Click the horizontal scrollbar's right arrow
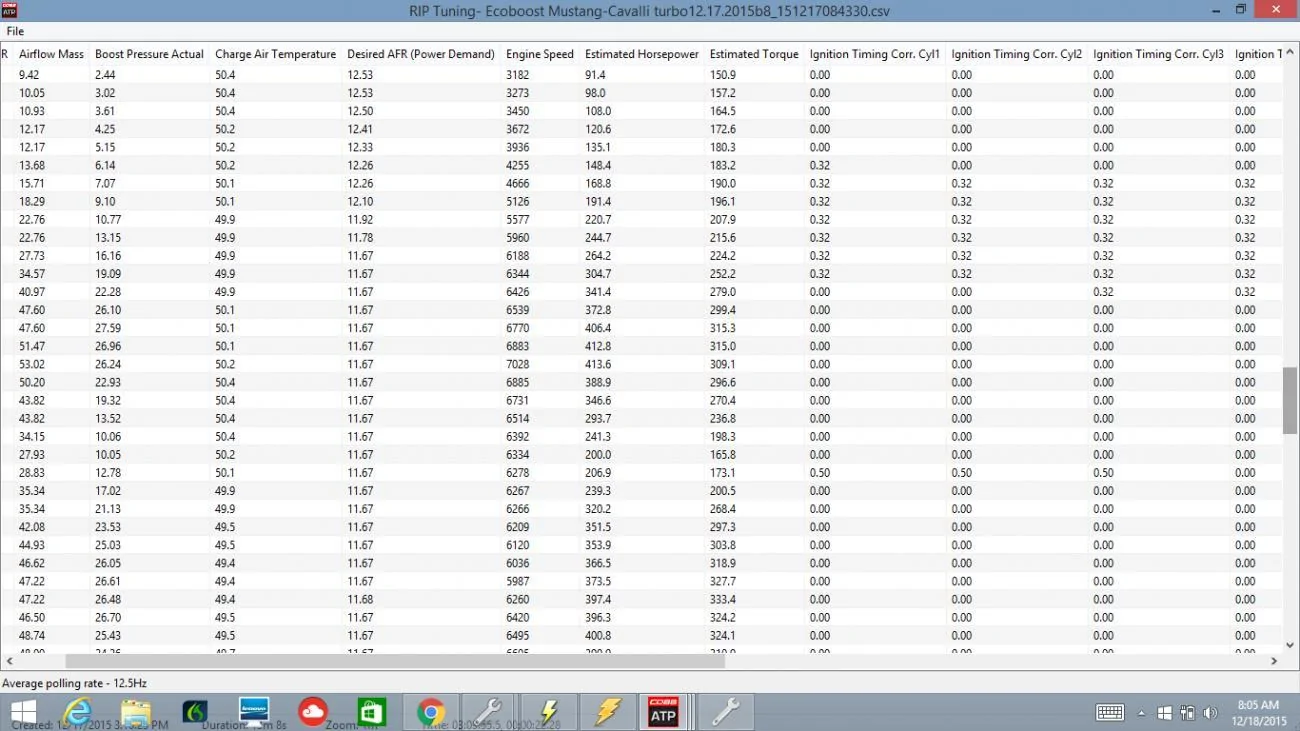Viewport: 1300px width, 731px height. click(x=1274, y=661)
